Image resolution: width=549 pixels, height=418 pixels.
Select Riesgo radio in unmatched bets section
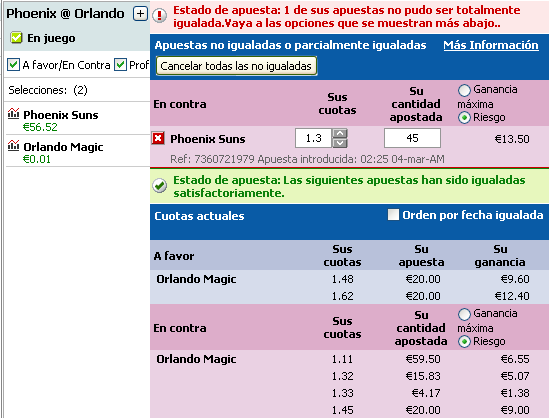click(464, 118)
